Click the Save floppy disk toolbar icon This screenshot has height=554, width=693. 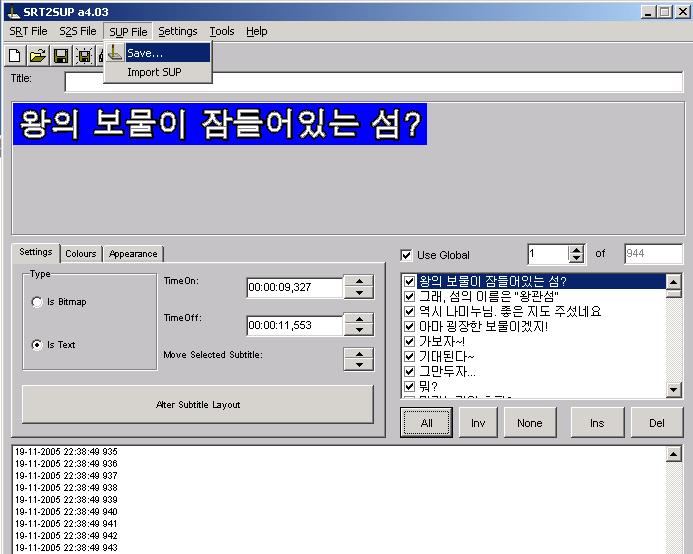[x=61, y=56]
